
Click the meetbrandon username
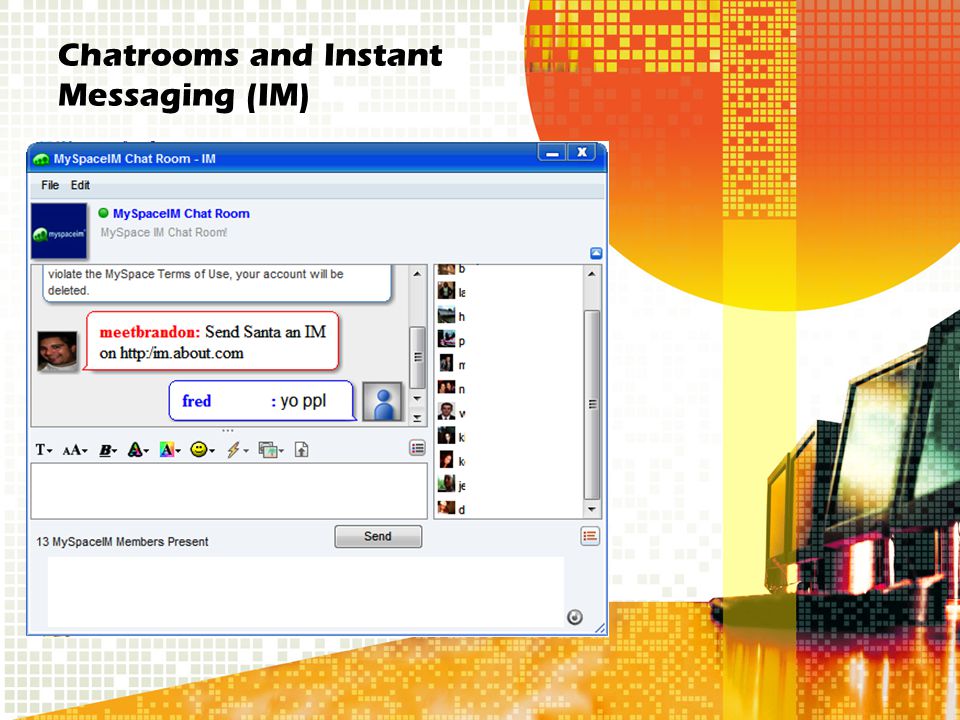point(149,332)
